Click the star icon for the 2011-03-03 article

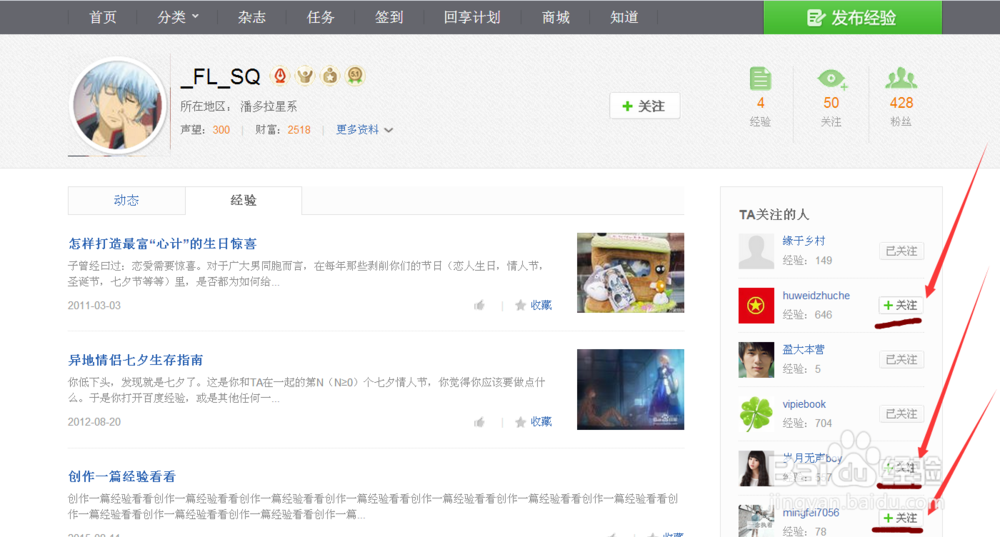[520, 305]
